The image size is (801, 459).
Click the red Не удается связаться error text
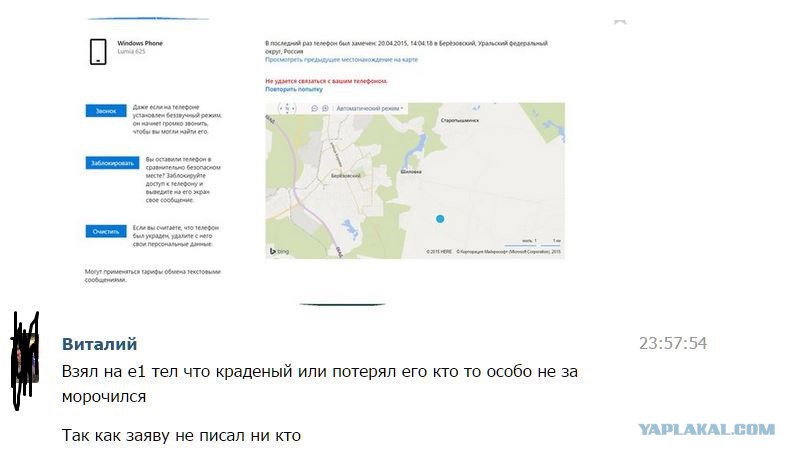point(326,81)
